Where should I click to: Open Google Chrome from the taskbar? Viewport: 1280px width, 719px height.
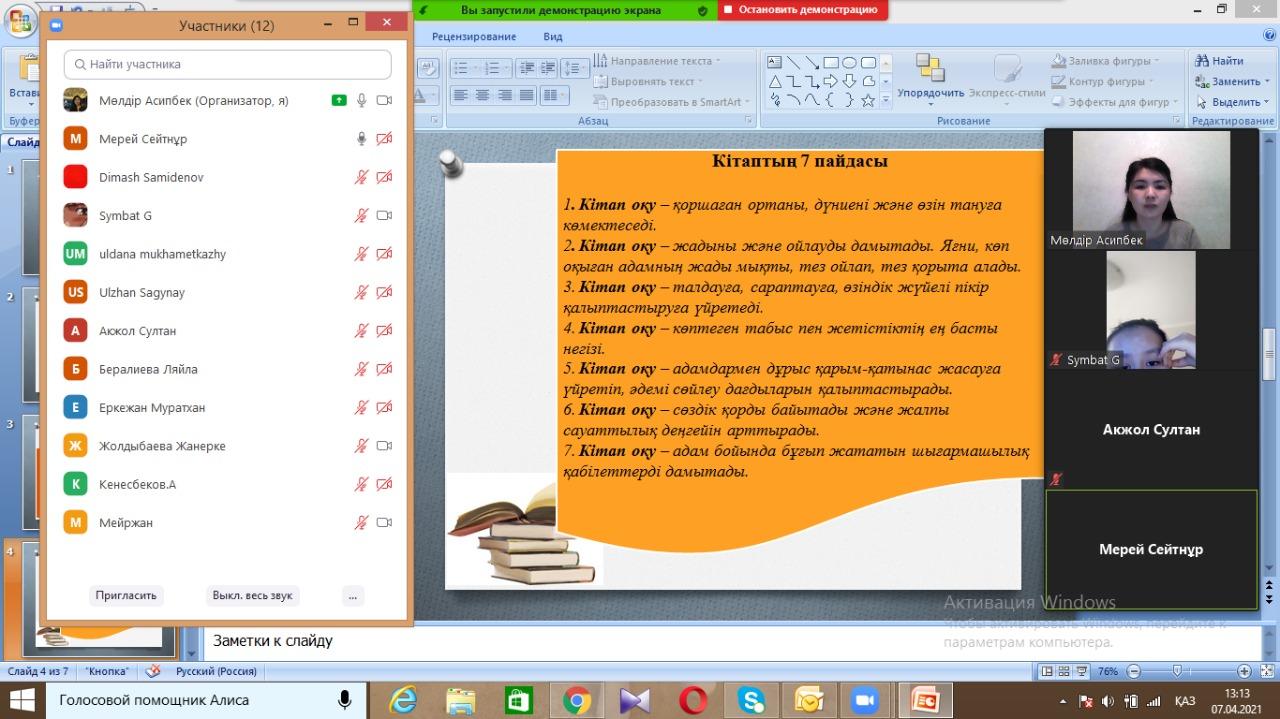(x=576, y=699)
